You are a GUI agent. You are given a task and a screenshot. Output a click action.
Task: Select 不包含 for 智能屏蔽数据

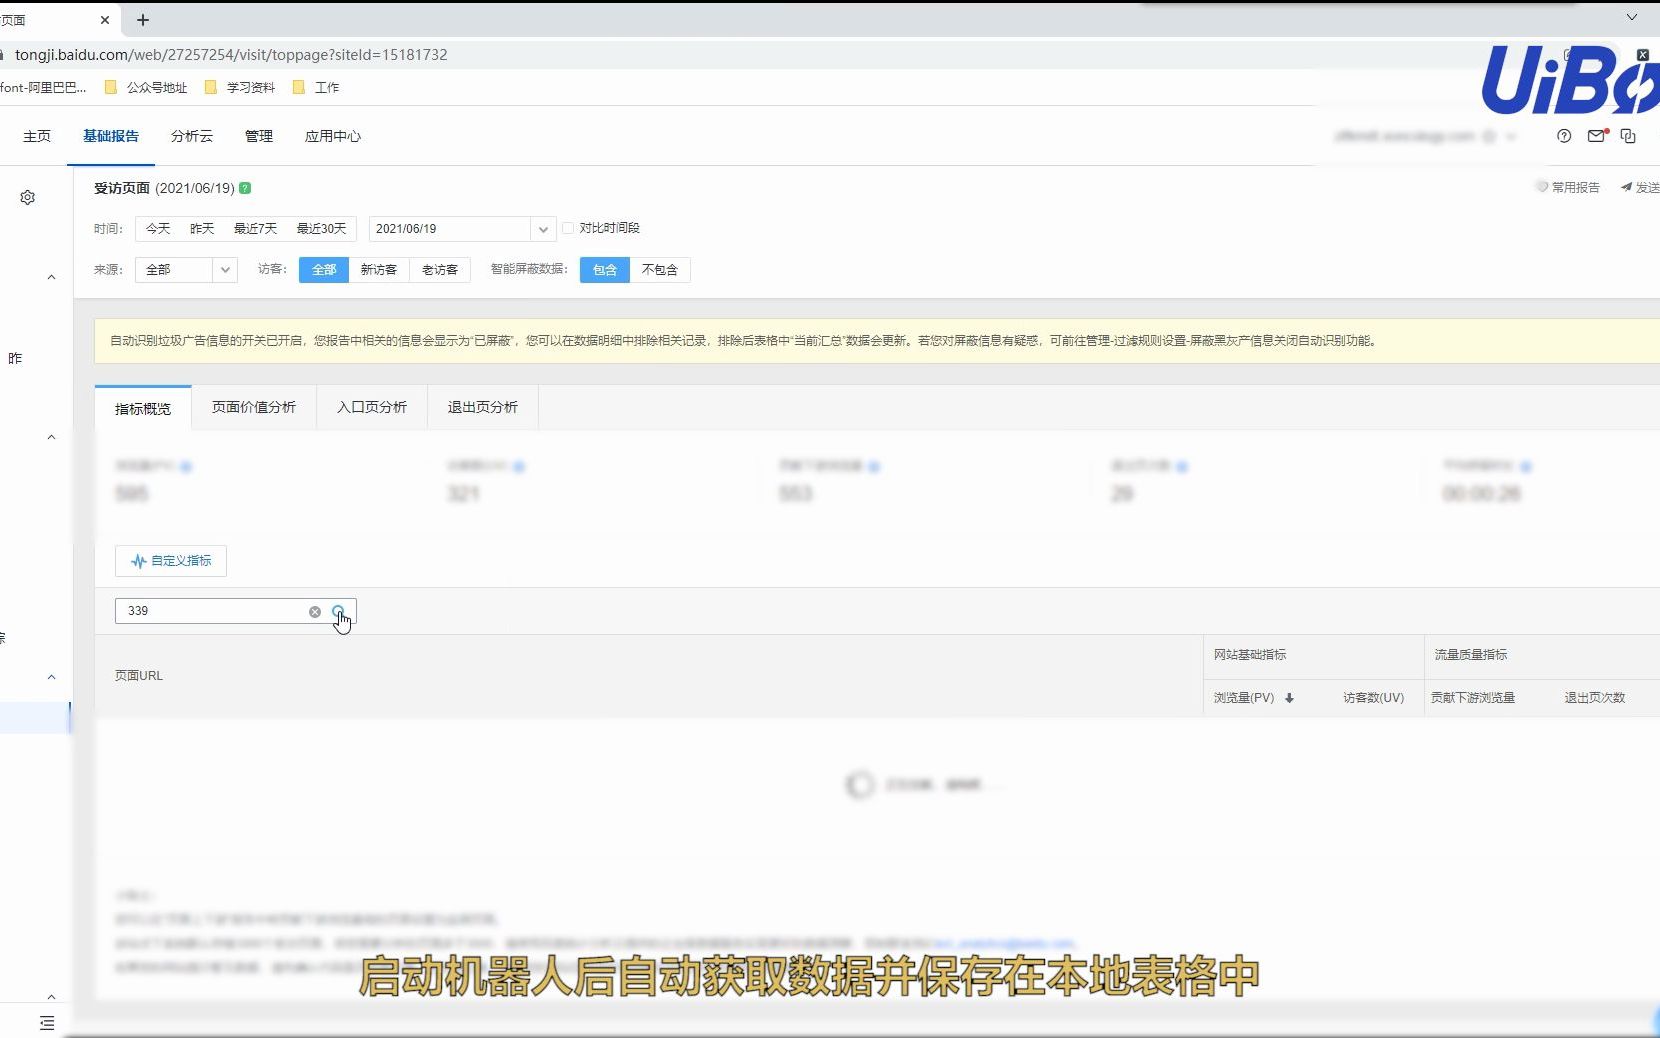pyautogui.click(x=660, y=270)
